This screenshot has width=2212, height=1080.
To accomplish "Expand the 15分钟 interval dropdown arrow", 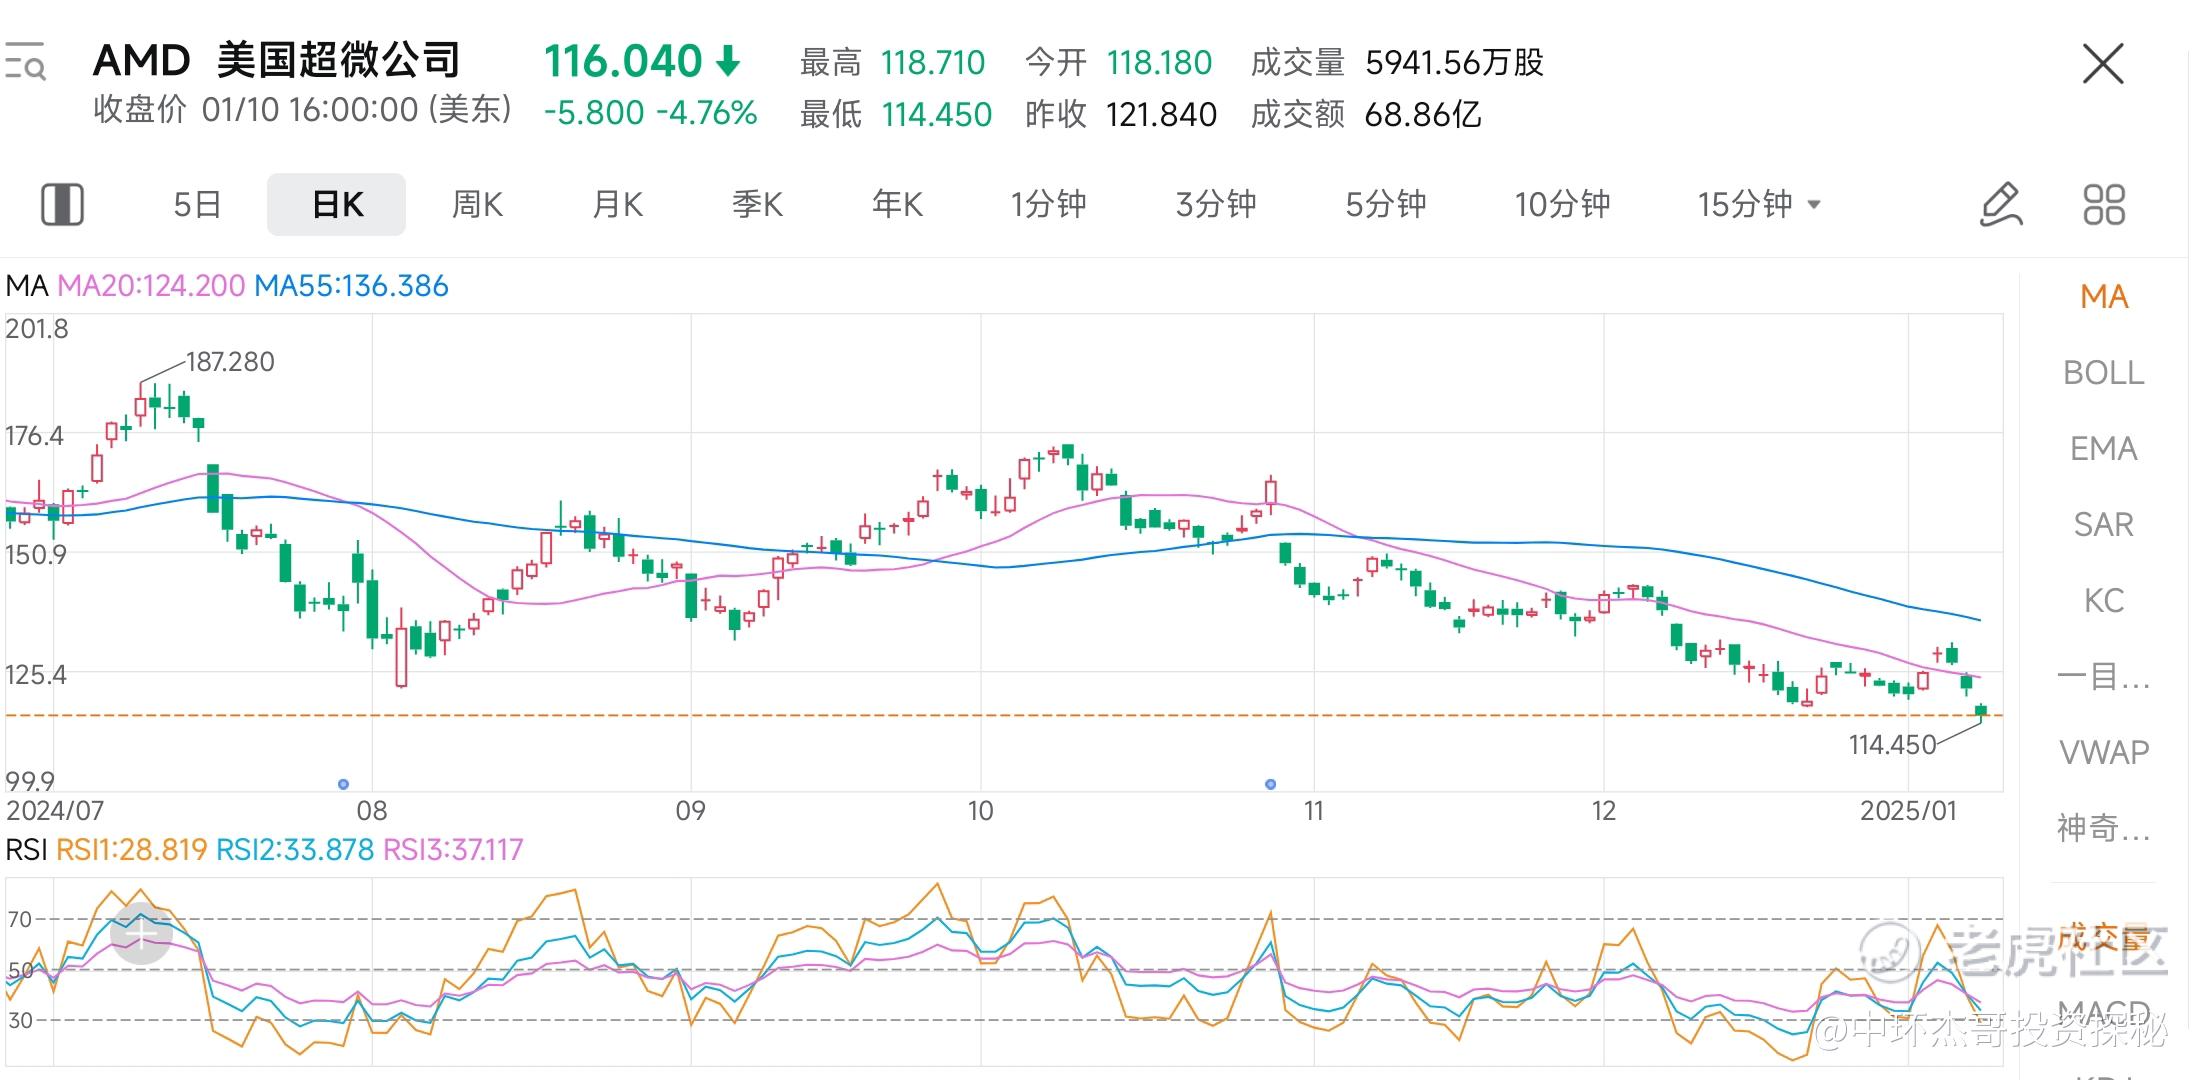I will pyautogui.click(x=1814, y=205).
